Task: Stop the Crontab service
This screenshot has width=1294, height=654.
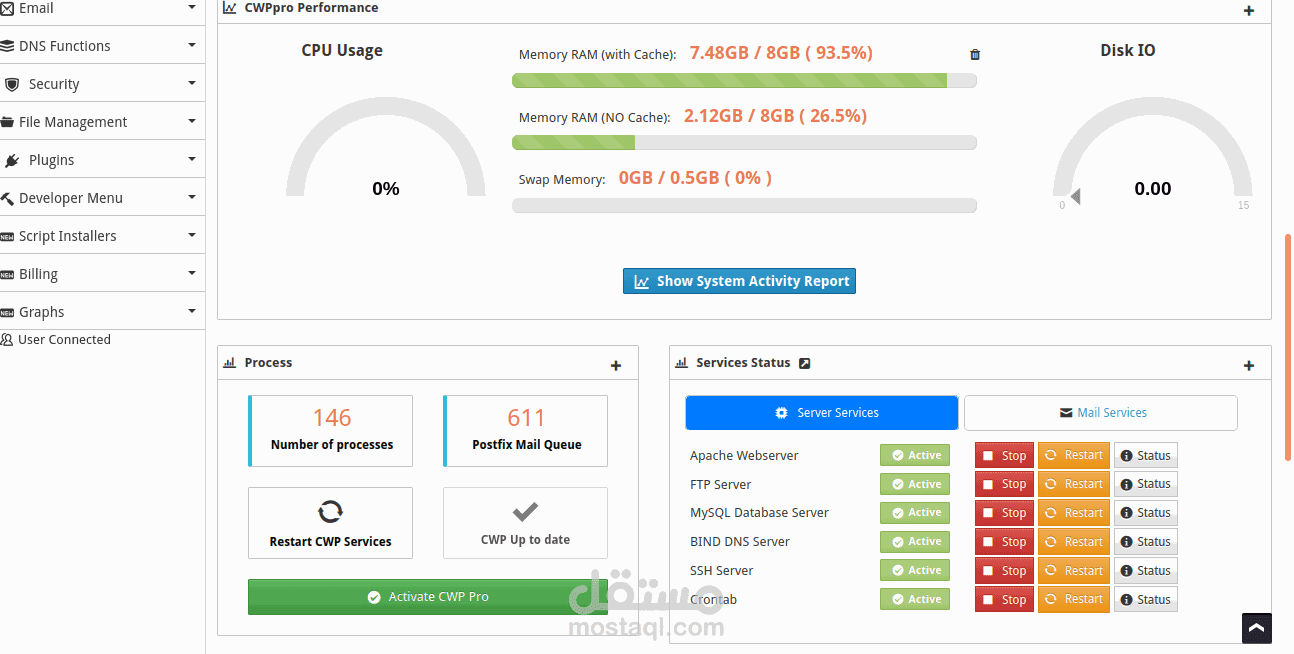Action: coord(1004,600)
